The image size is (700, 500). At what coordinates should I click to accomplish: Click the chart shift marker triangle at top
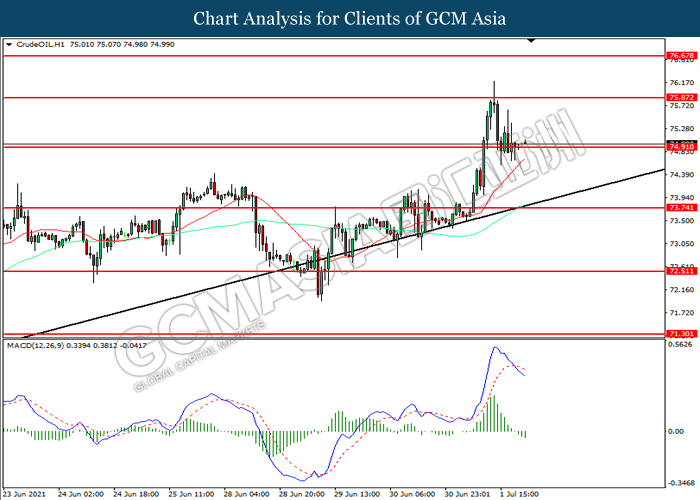point(531,41)
